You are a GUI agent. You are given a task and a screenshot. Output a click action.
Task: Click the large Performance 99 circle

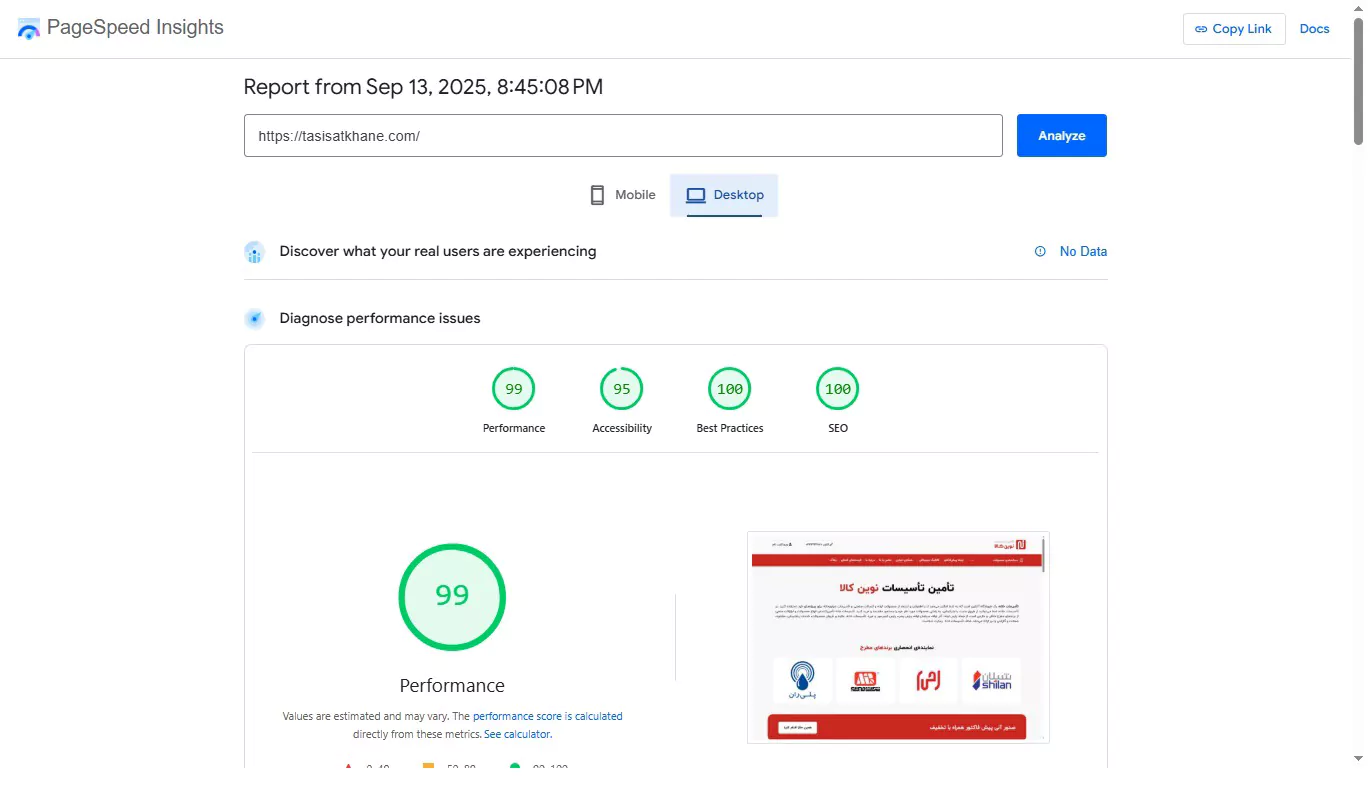[452, 596]
